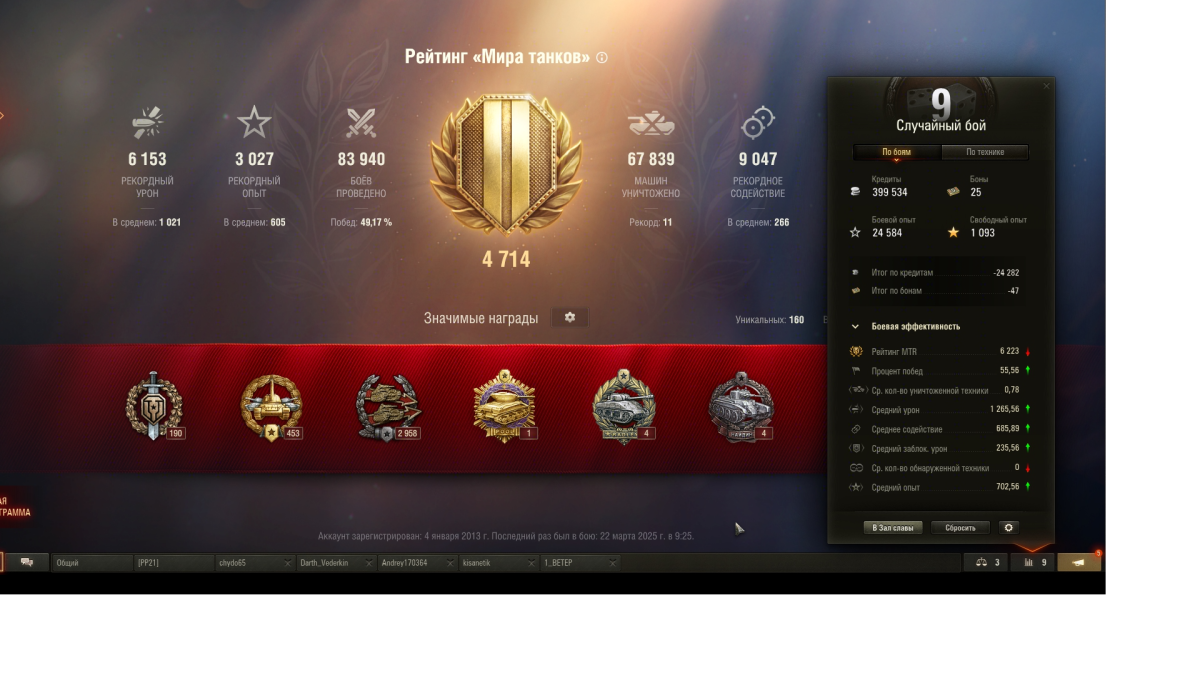The width and height of the screenshot is (1200, 675).
Task: Click the info icon beside the rating title
Action: tap(601, 58)
